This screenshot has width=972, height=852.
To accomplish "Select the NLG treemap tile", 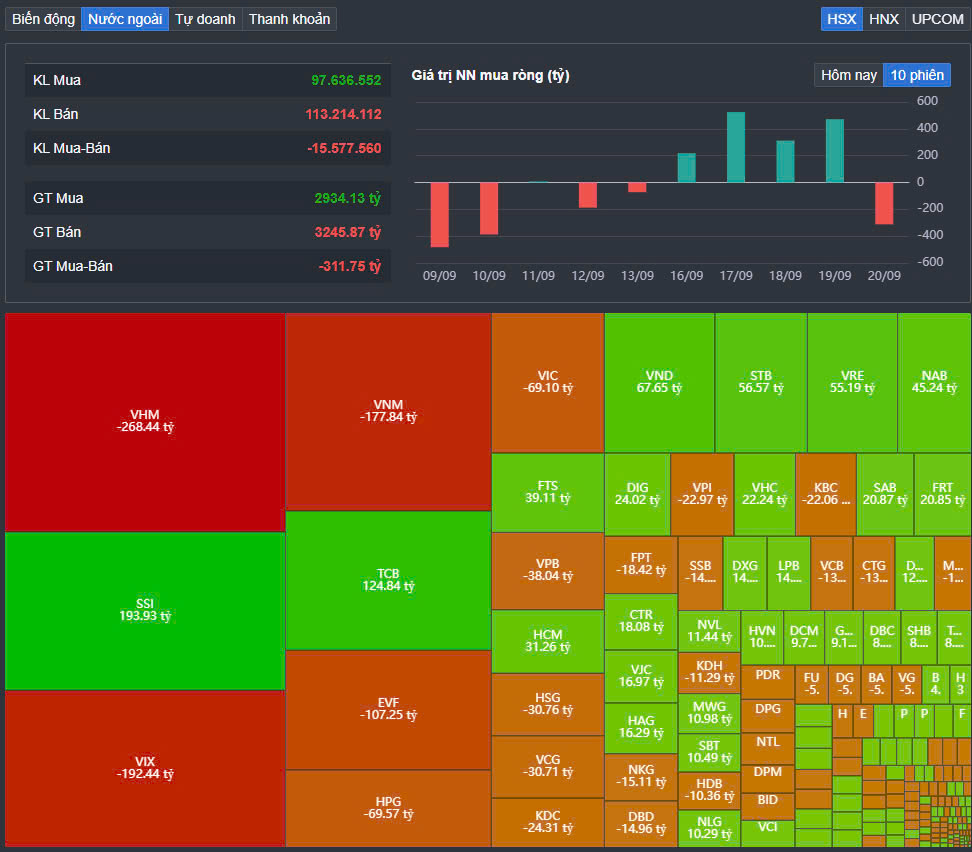I will 709,828.
